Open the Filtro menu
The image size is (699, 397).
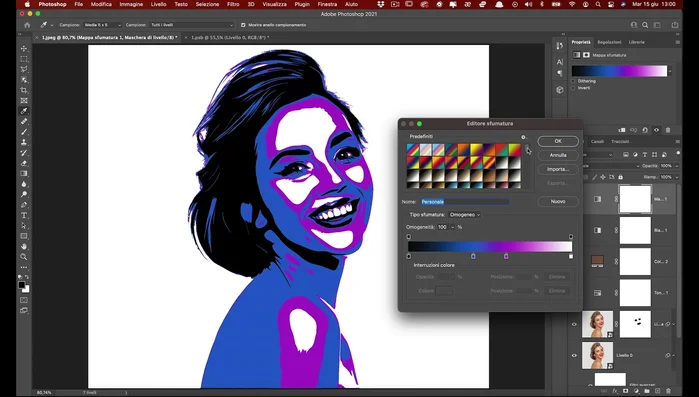pyautogui.click(x=233, y=4)
